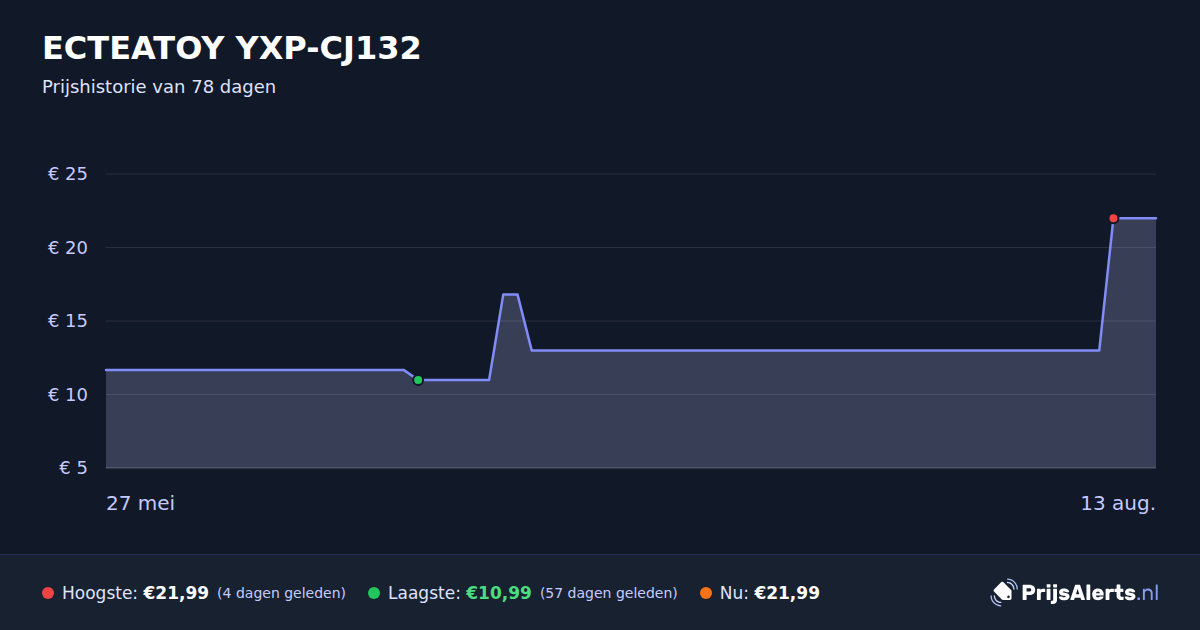
Task: Click the € 5 axis label
Action: (x=73, y=468)
